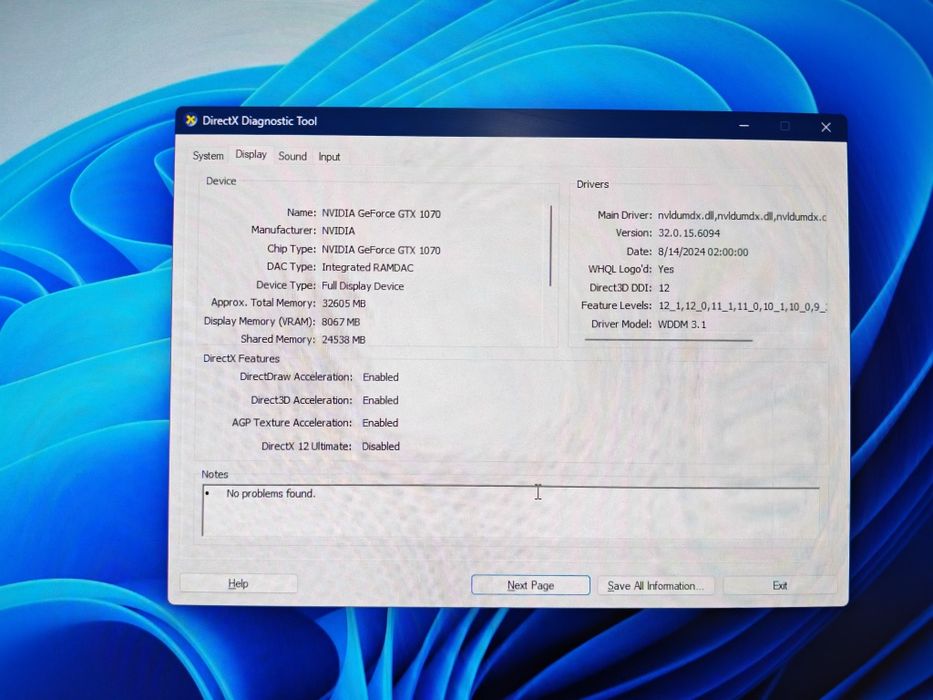The height and width of the screenshot is (700, 933).
Task: Click the DirectX Features group label
Action: tap(241, 358)
